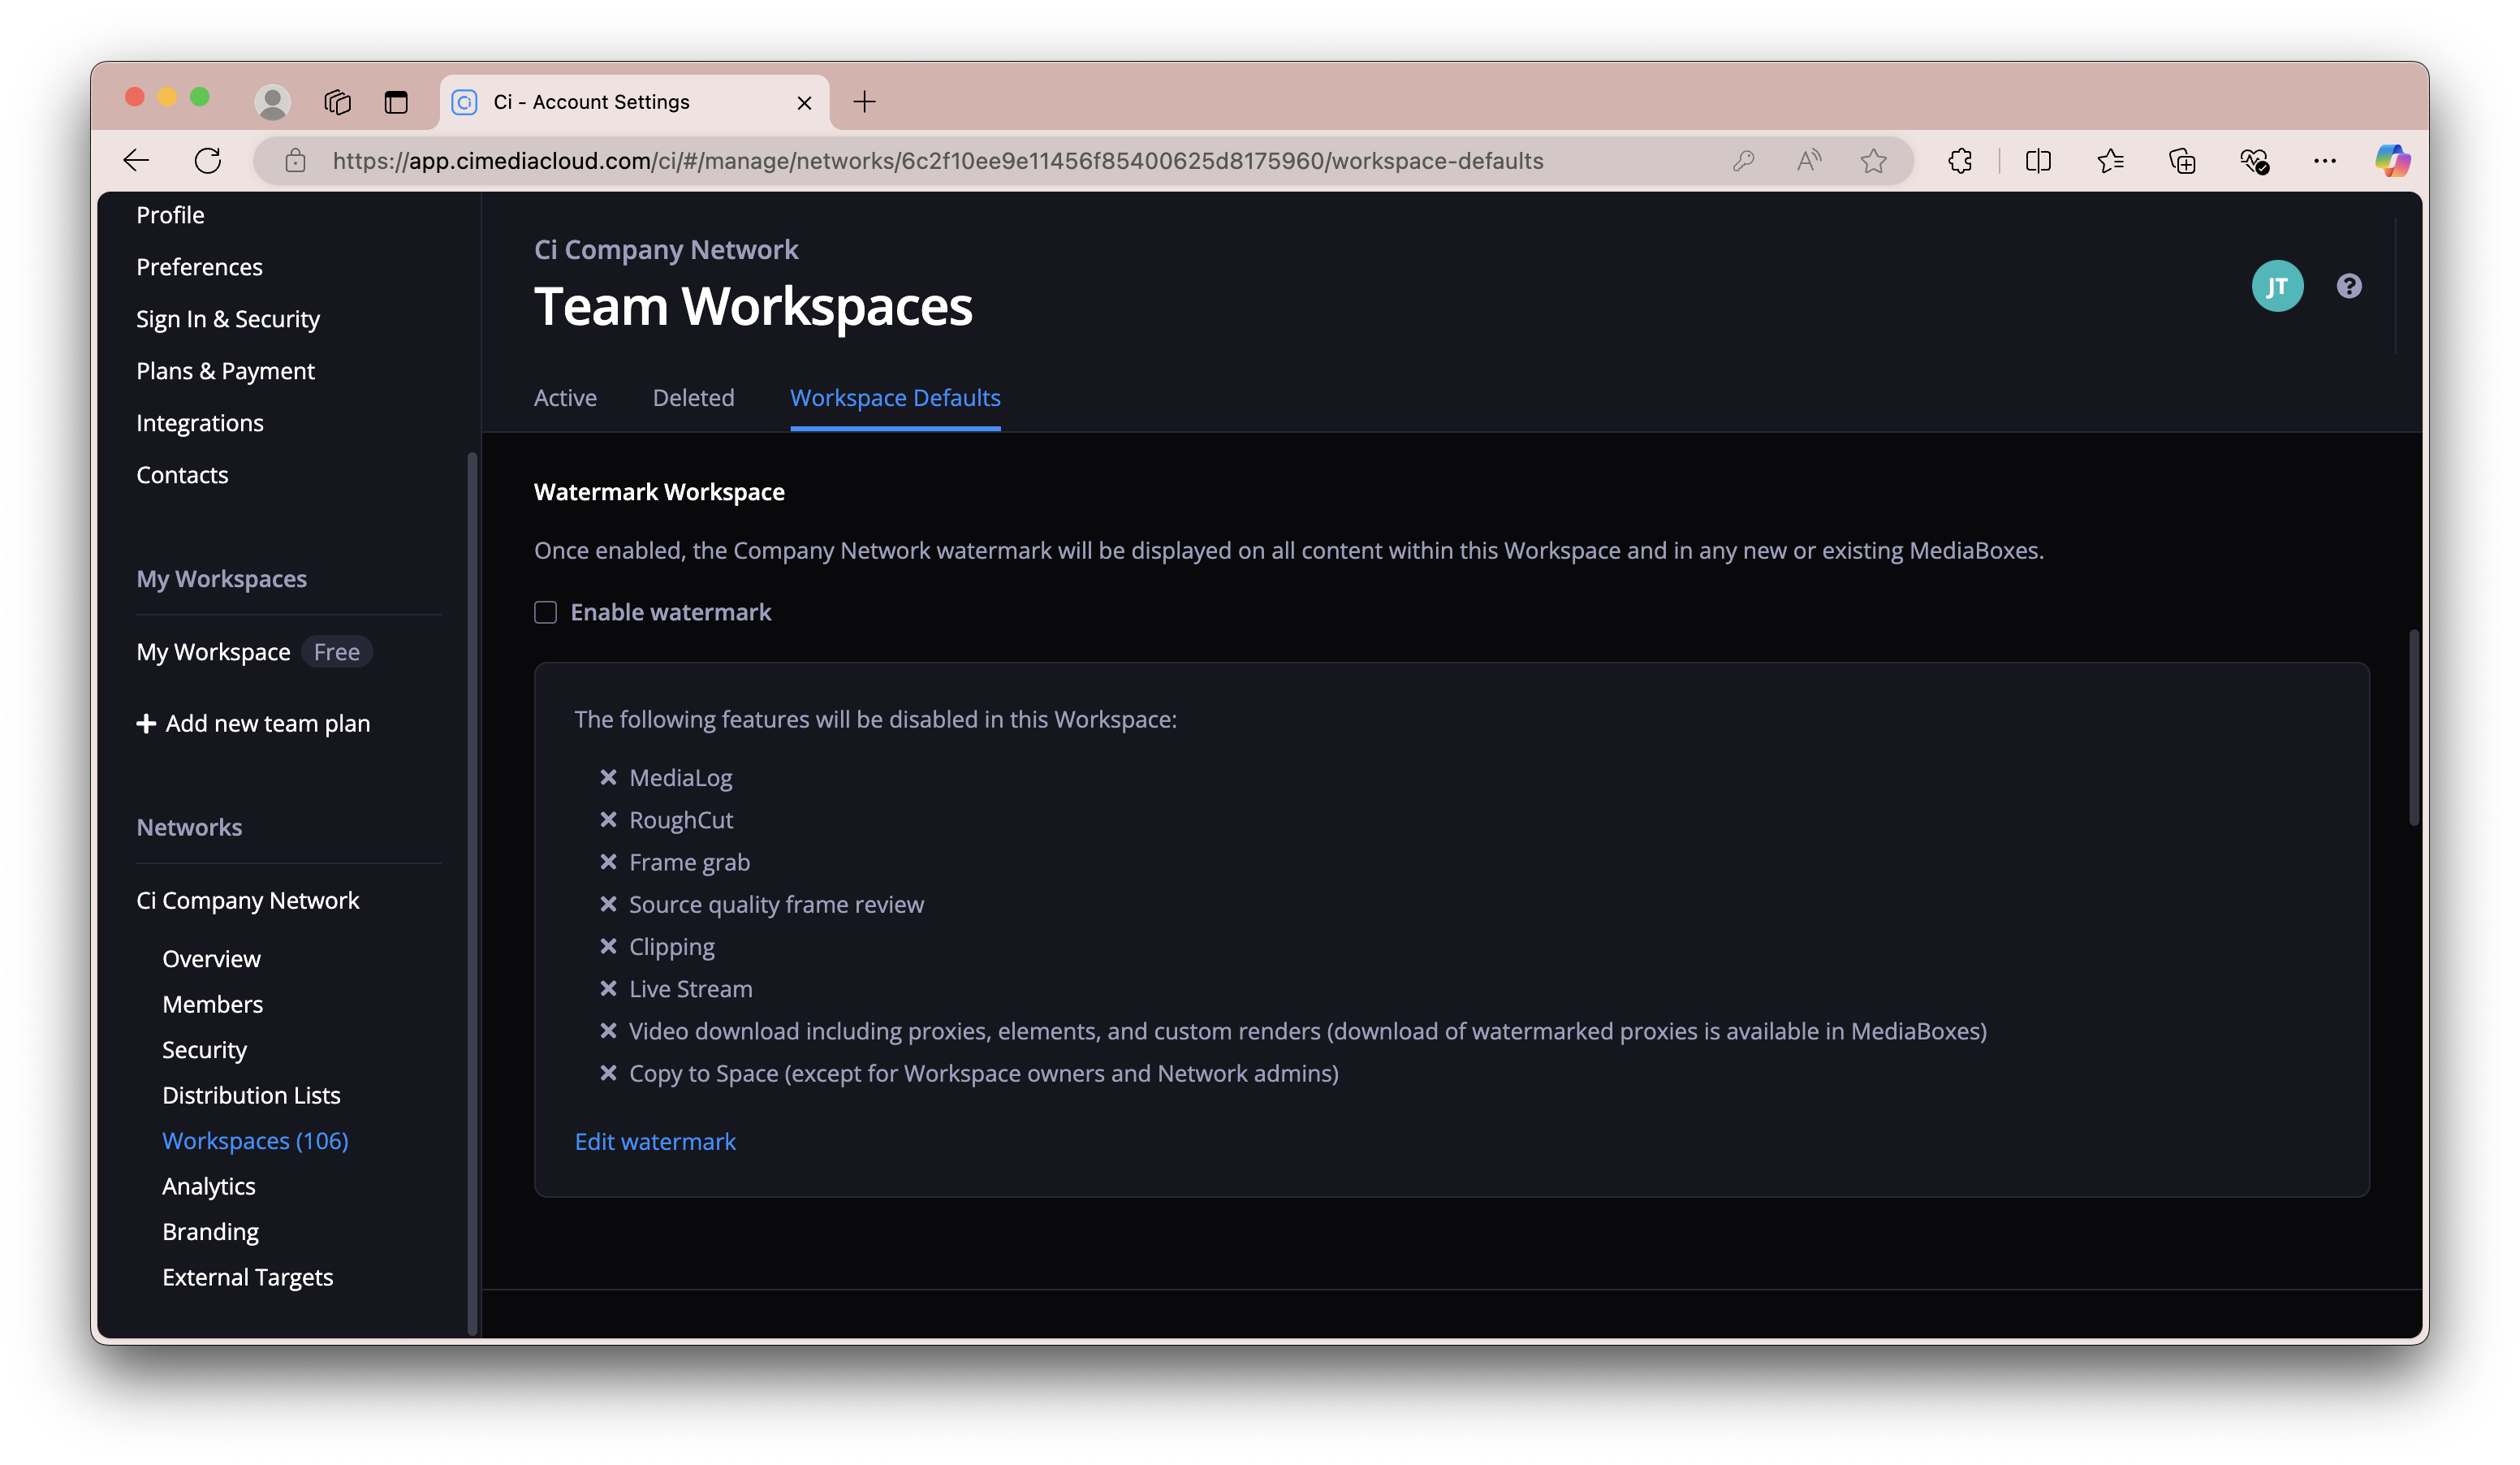Viewport: 2520px width, 1465px height.
Task: Click the browser address bar URL
Action: [x=937, y=160]
